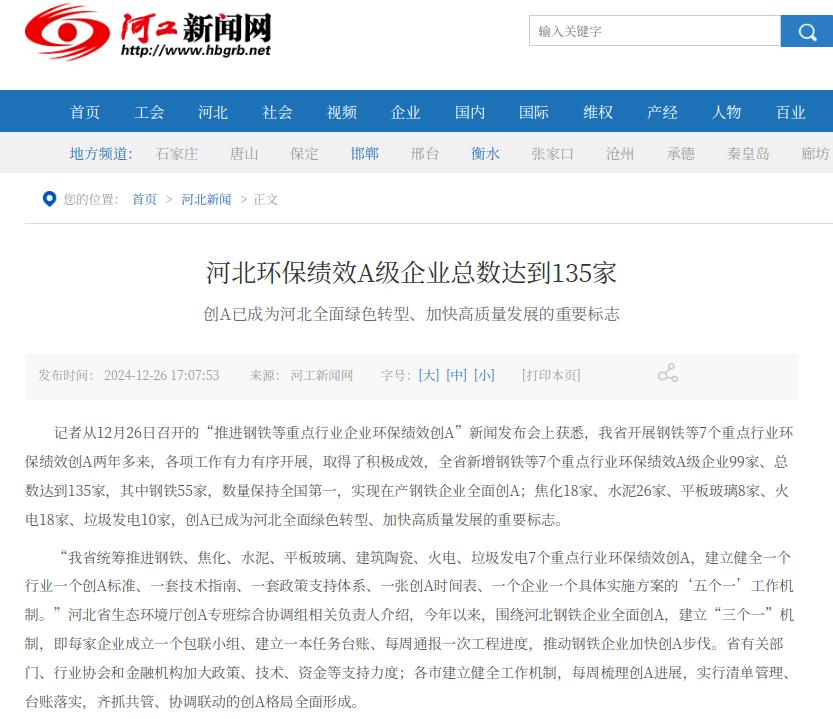Set font size to 小

coord(484,375)
